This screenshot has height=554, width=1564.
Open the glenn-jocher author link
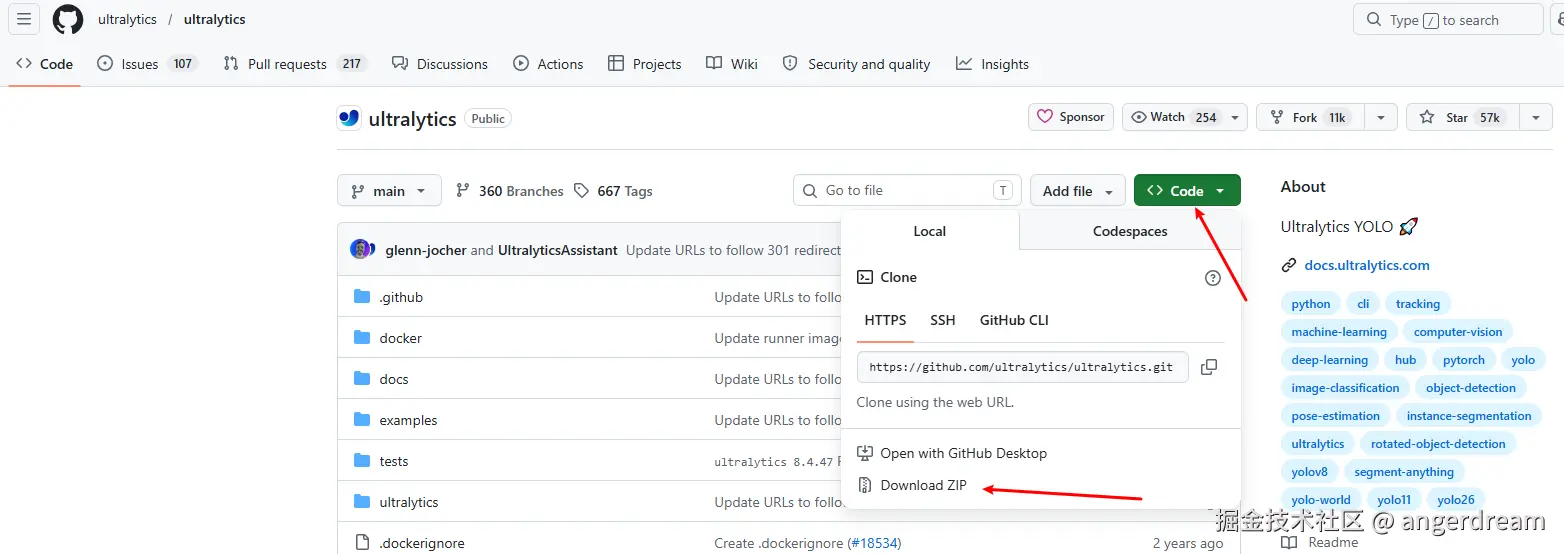[x=426, y=250]
